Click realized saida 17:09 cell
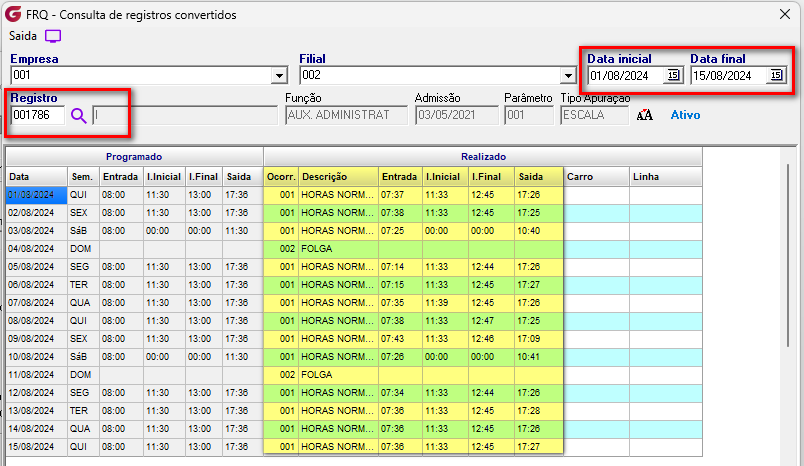 pyautogui.click(x=539, y=339)
